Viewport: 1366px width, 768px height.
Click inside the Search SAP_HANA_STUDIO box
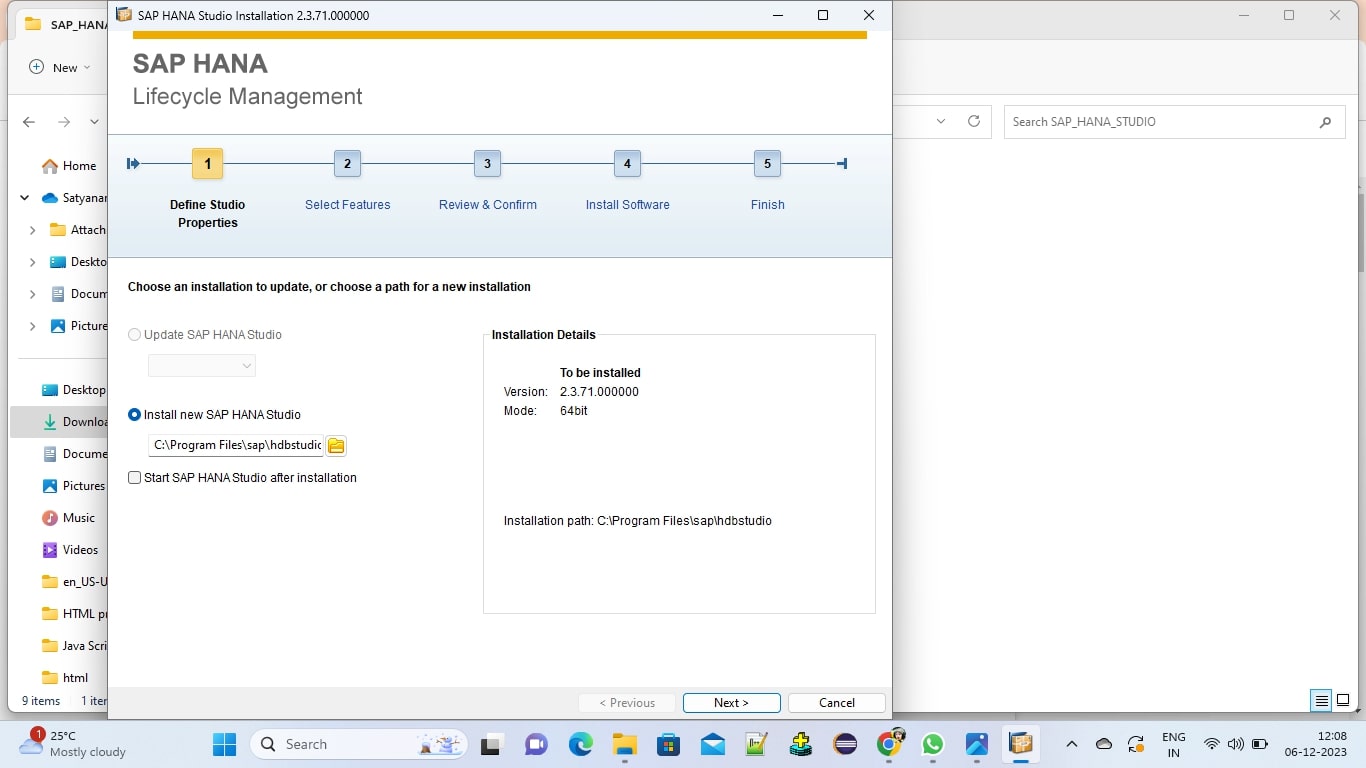click(1150, 121)
